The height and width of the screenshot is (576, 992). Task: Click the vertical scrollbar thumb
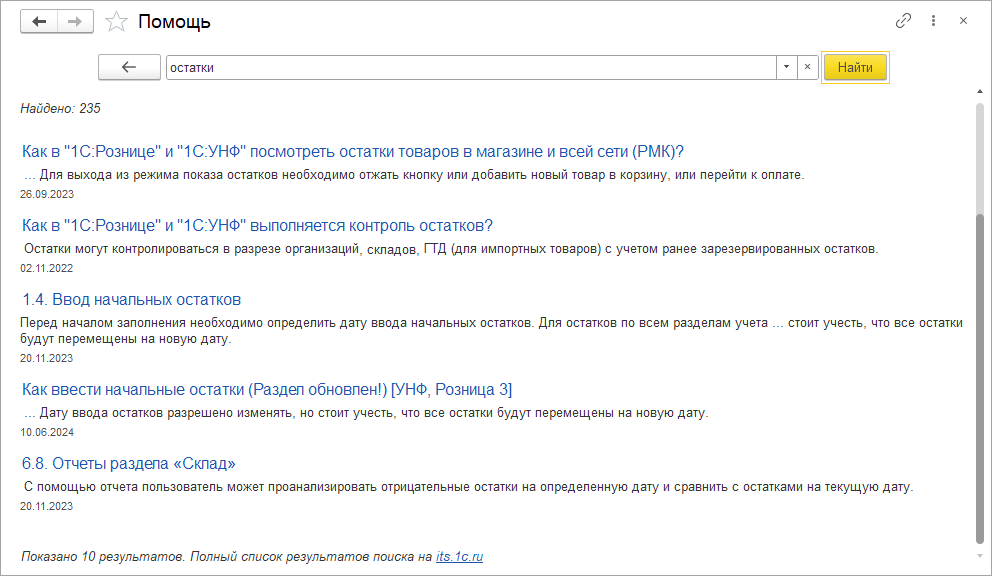(x=980, y=375)
